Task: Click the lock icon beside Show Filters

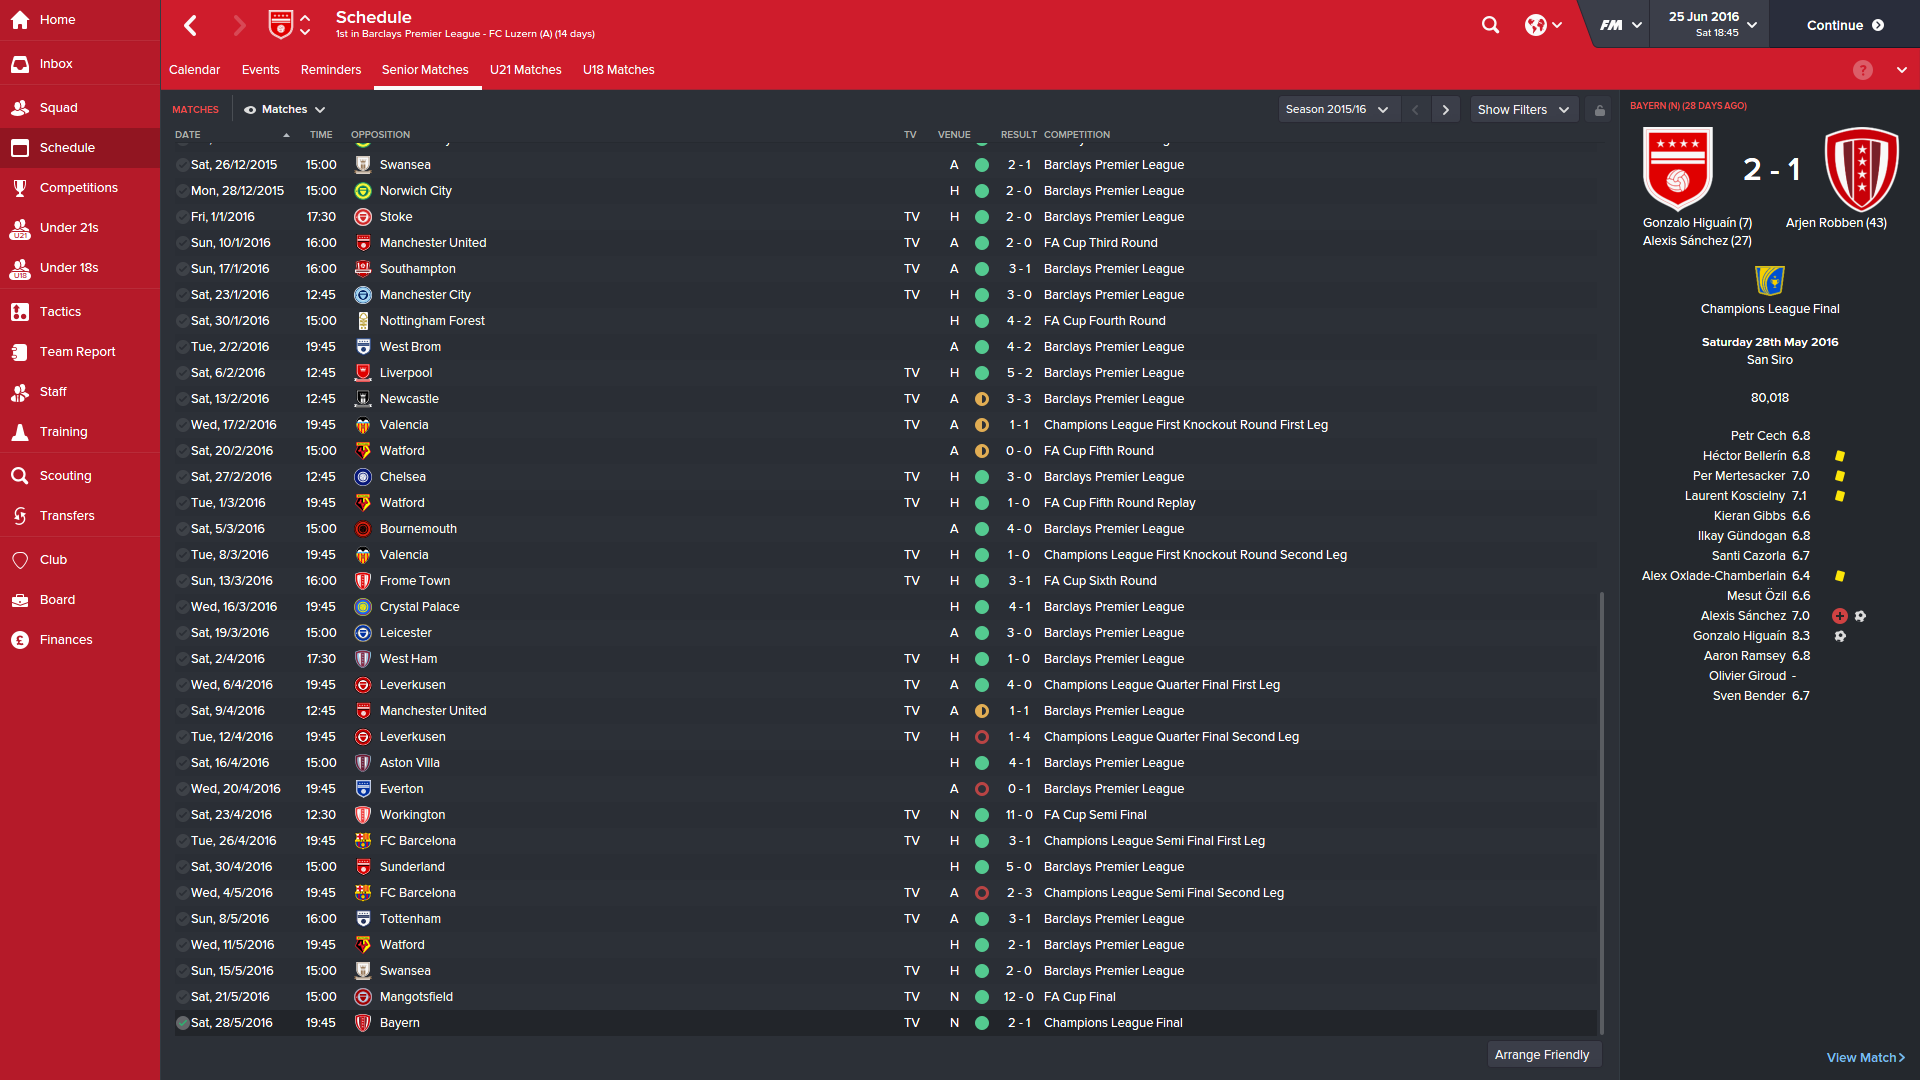Action: [x=1599, y=110]
